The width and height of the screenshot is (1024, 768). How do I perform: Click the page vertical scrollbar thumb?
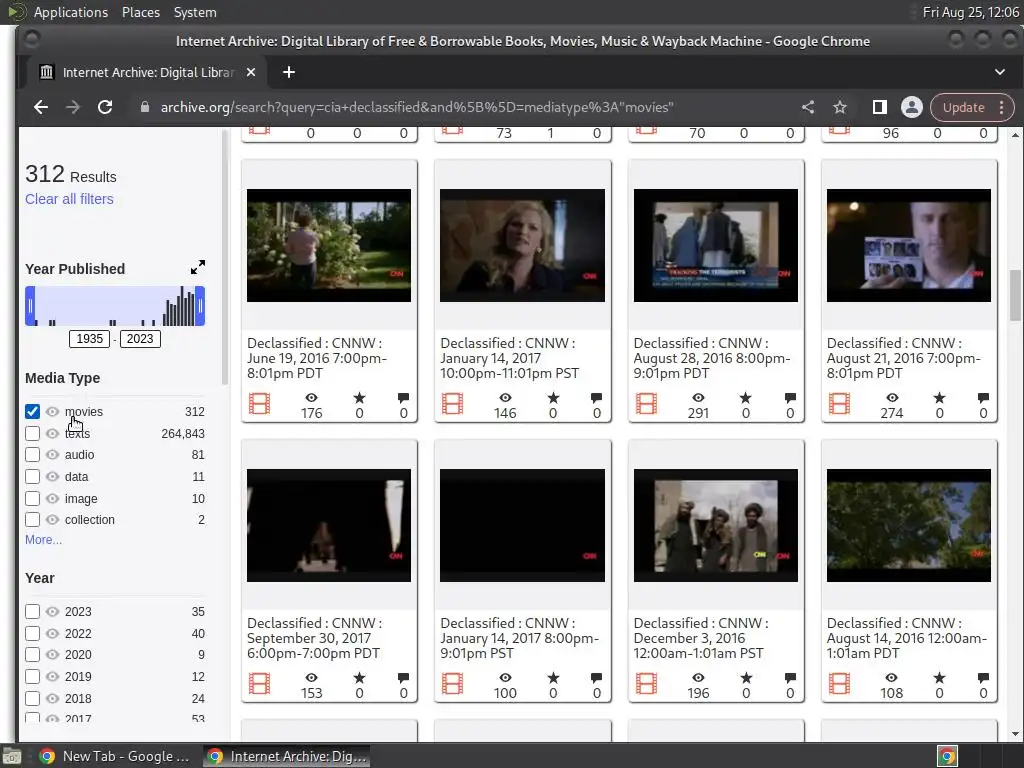point(1015,295)
